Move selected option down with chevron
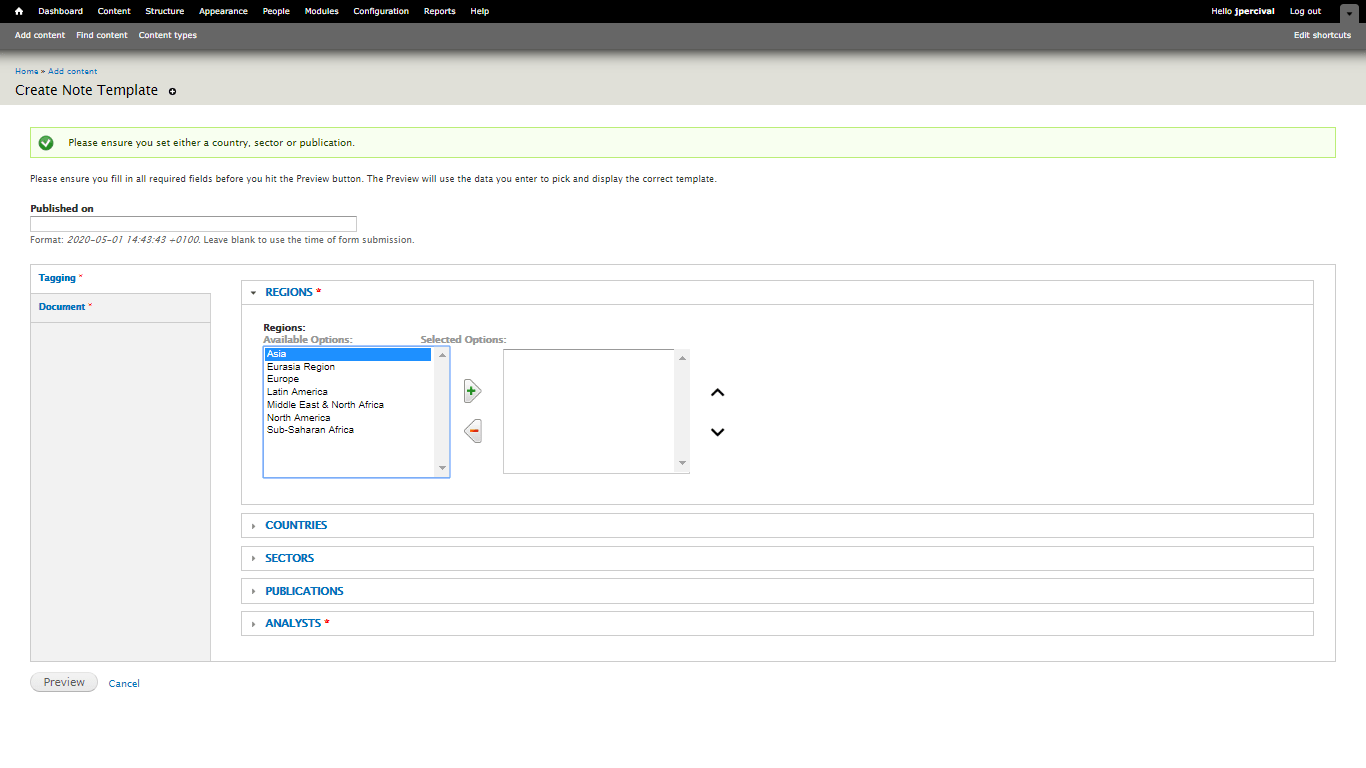This screenshot has height=768, width=1366. point(717,432)
